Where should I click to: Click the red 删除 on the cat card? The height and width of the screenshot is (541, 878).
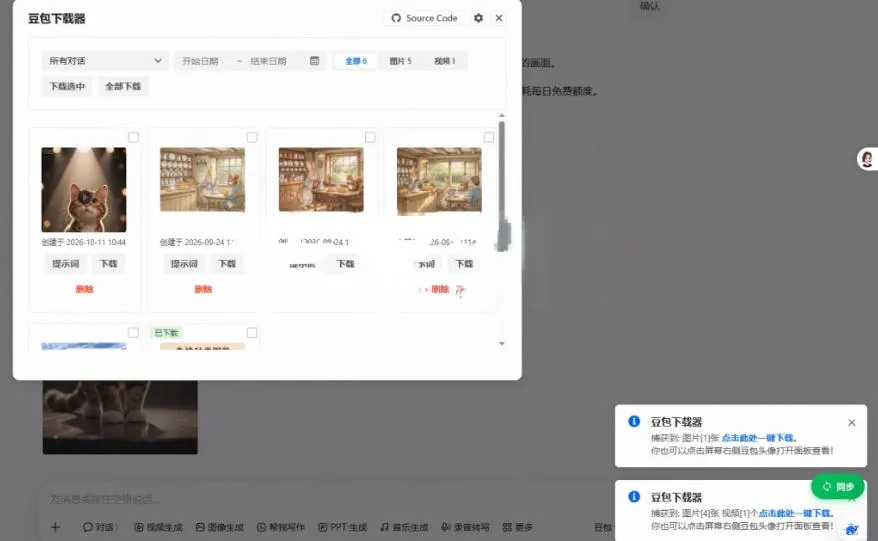[x=85, y=289]
